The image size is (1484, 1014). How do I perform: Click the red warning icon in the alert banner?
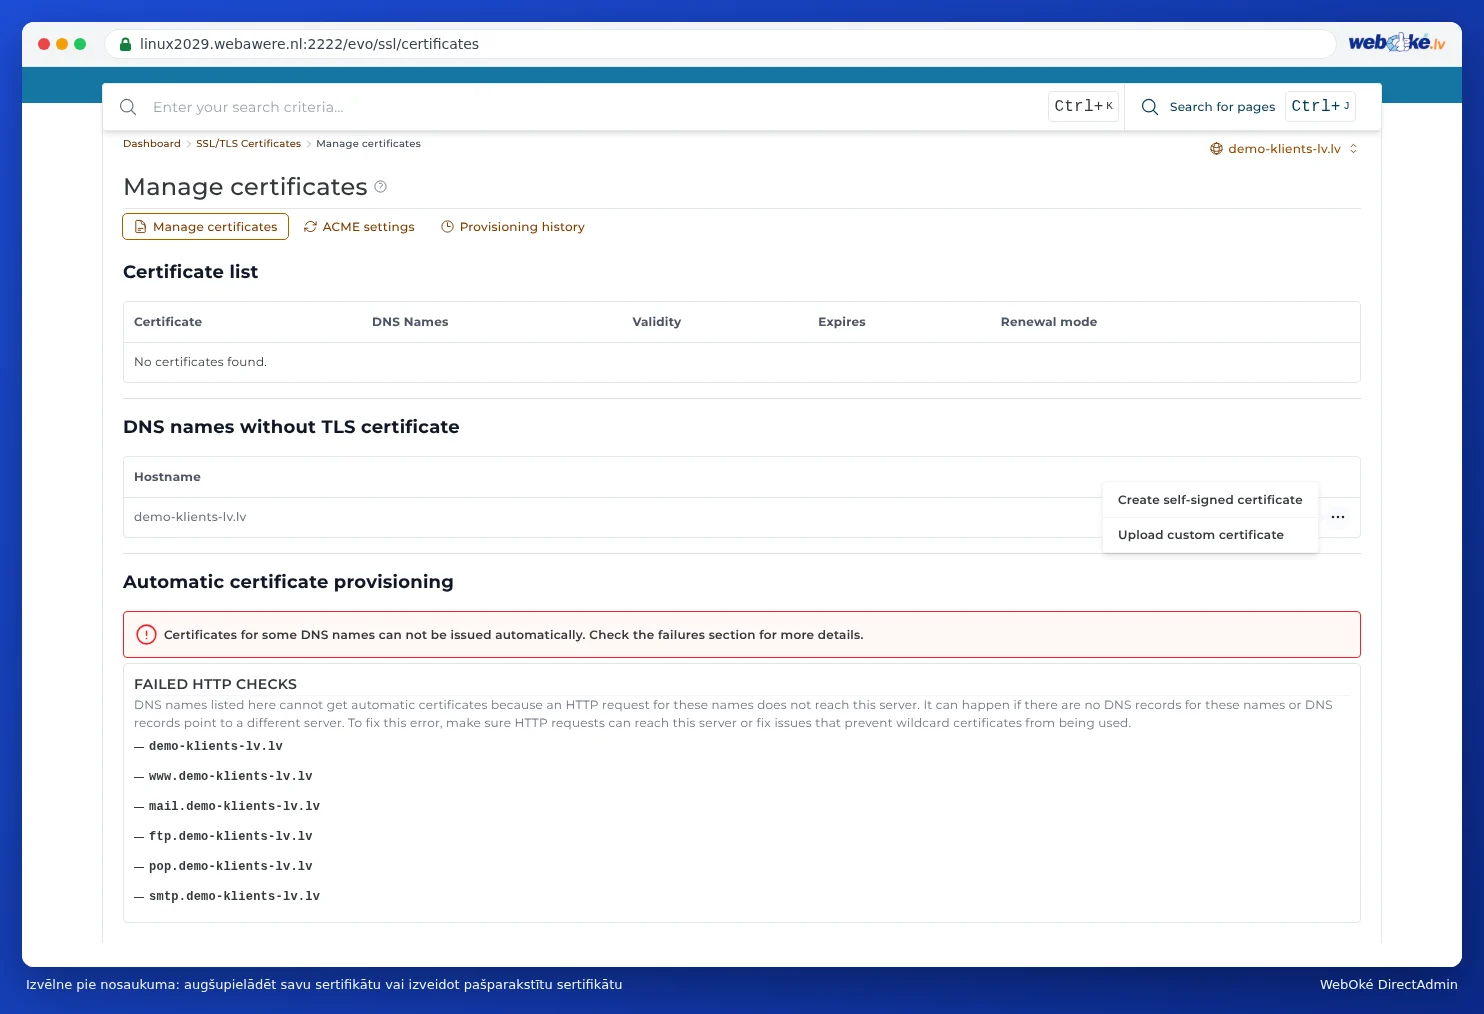pyautogui.click(x=146, y=635)
